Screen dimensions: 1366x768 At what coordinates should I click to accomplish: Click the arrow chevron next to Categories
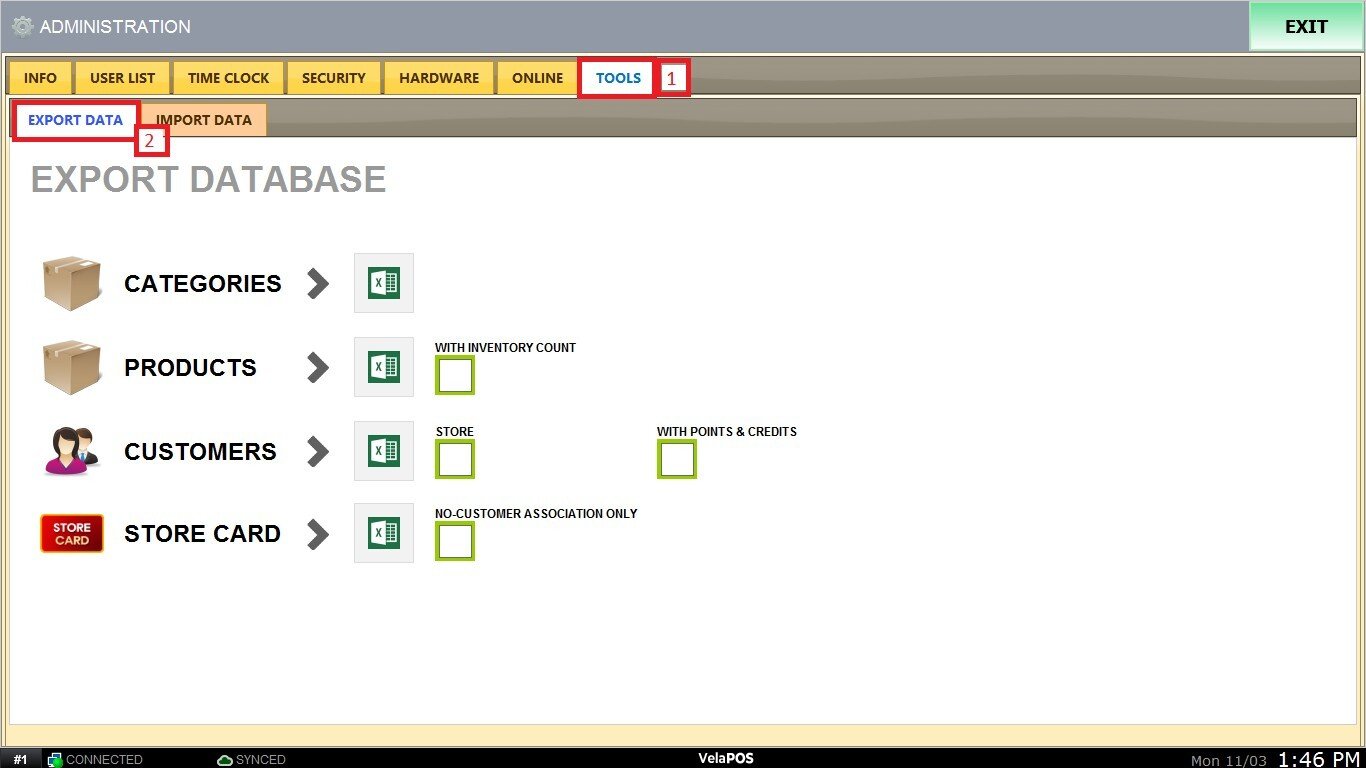318,283
